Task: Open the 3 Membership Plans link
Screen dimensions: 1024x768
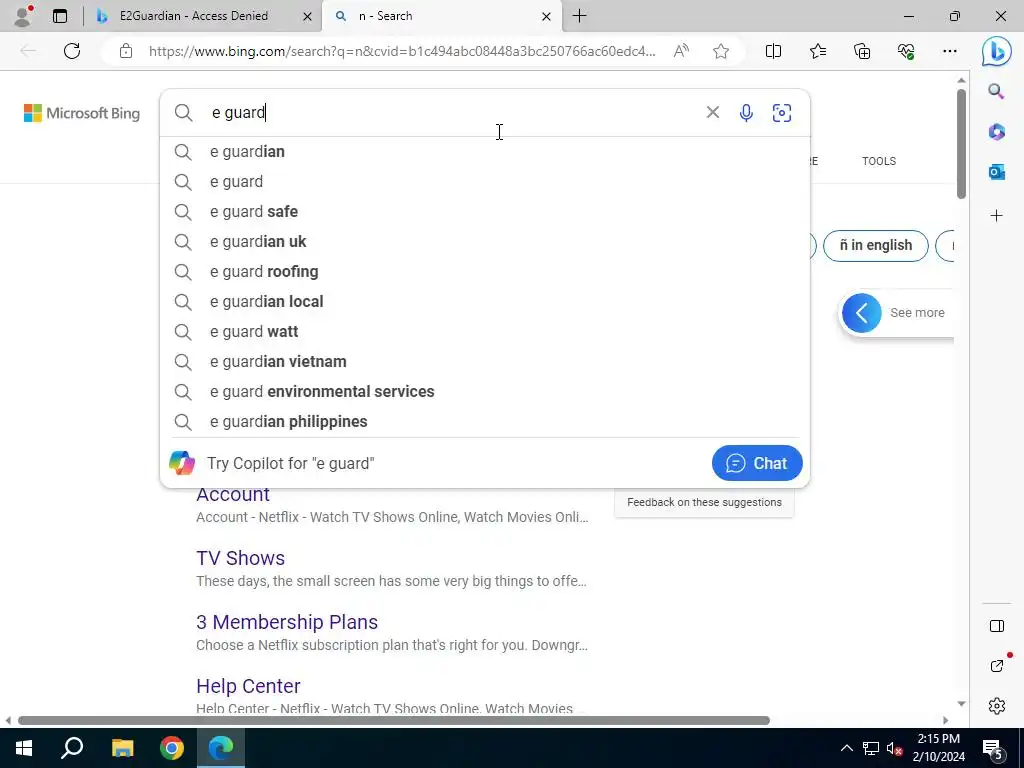Action: (x=287, y=622)
